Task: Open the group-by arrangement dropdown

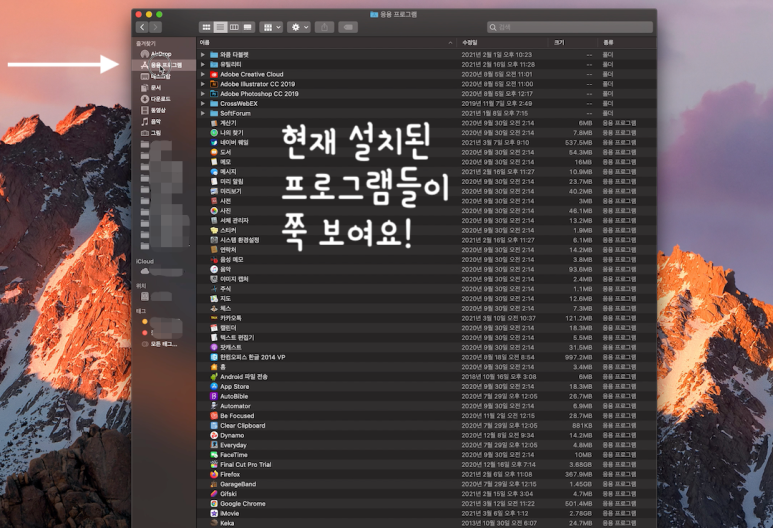Action: (271, 27)
